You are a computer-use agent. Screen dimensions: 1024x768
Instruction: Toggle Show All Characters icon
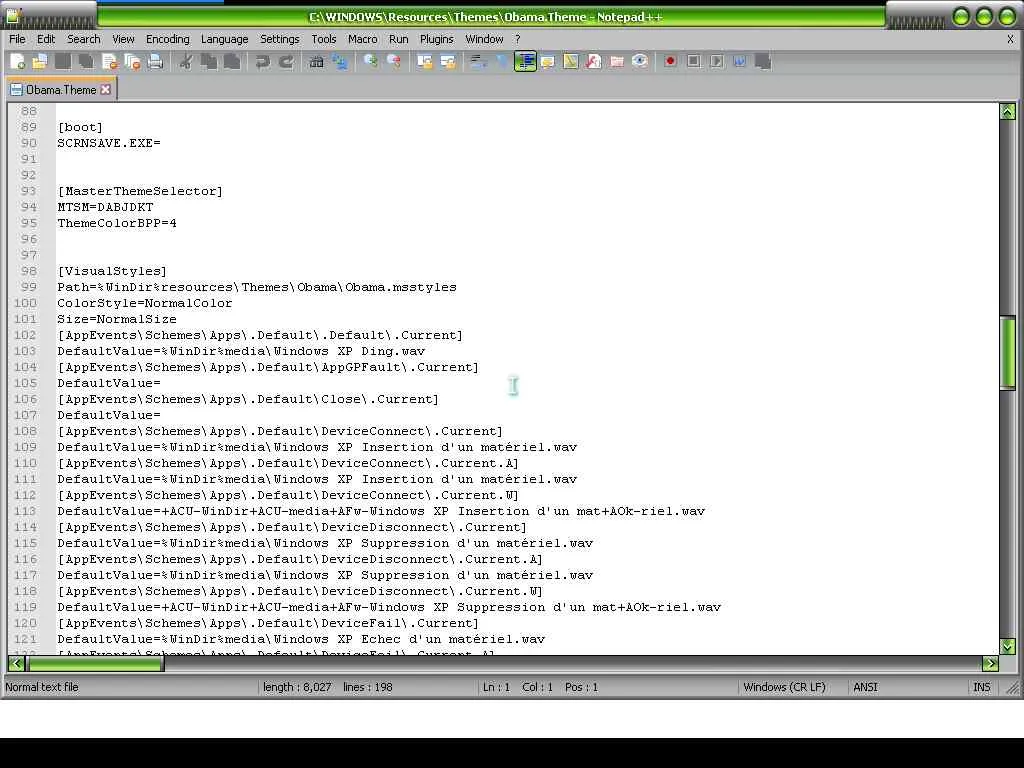502,61
